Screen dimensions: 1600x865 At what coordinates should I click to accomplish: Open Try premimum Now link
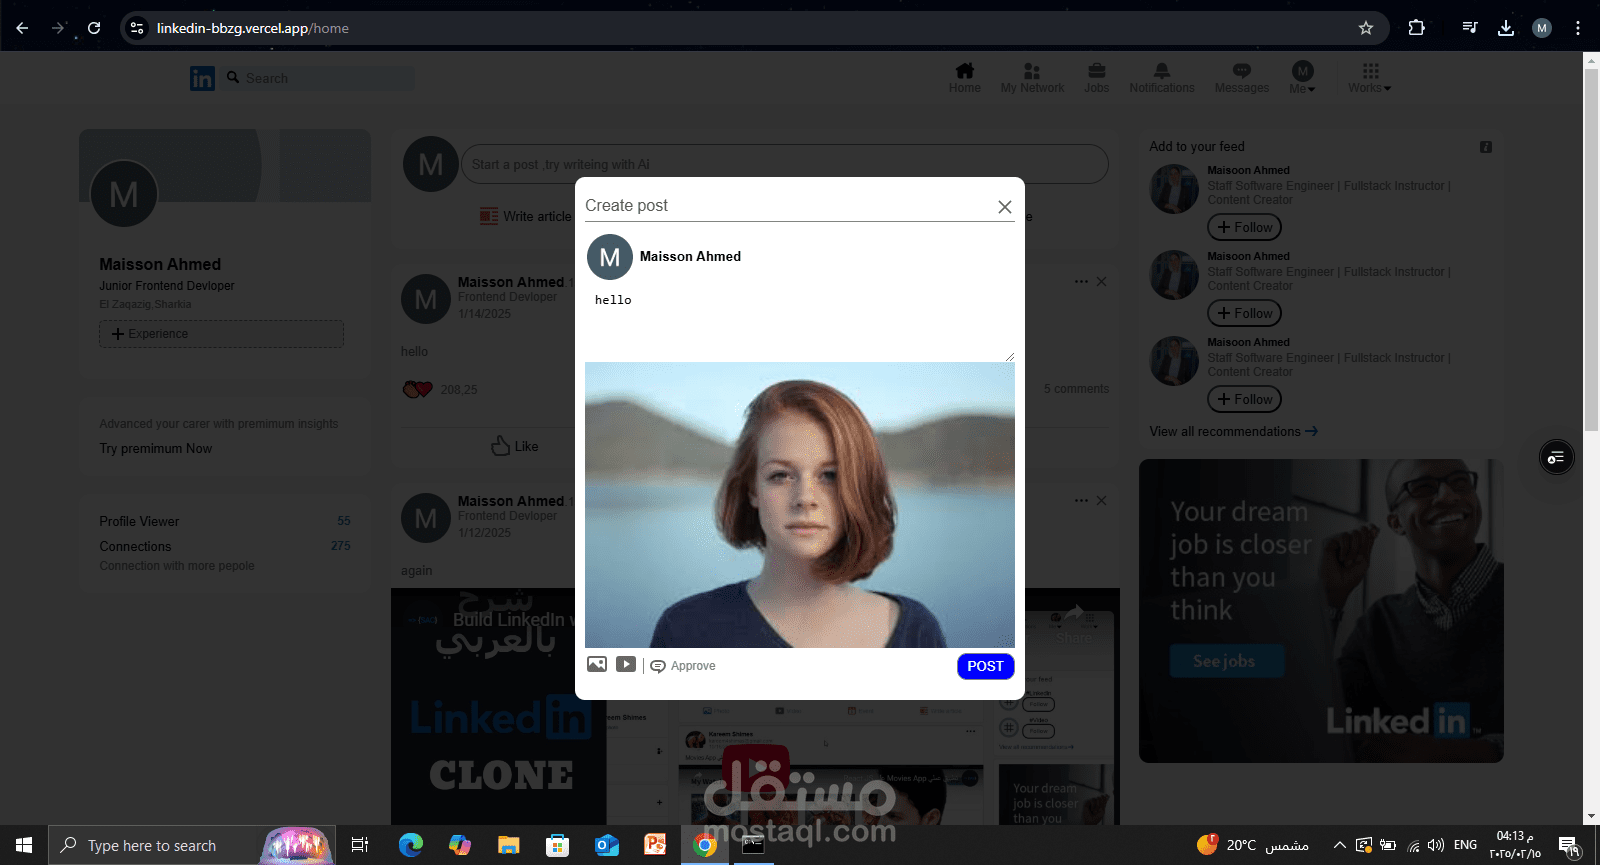(x=155, y=448)
